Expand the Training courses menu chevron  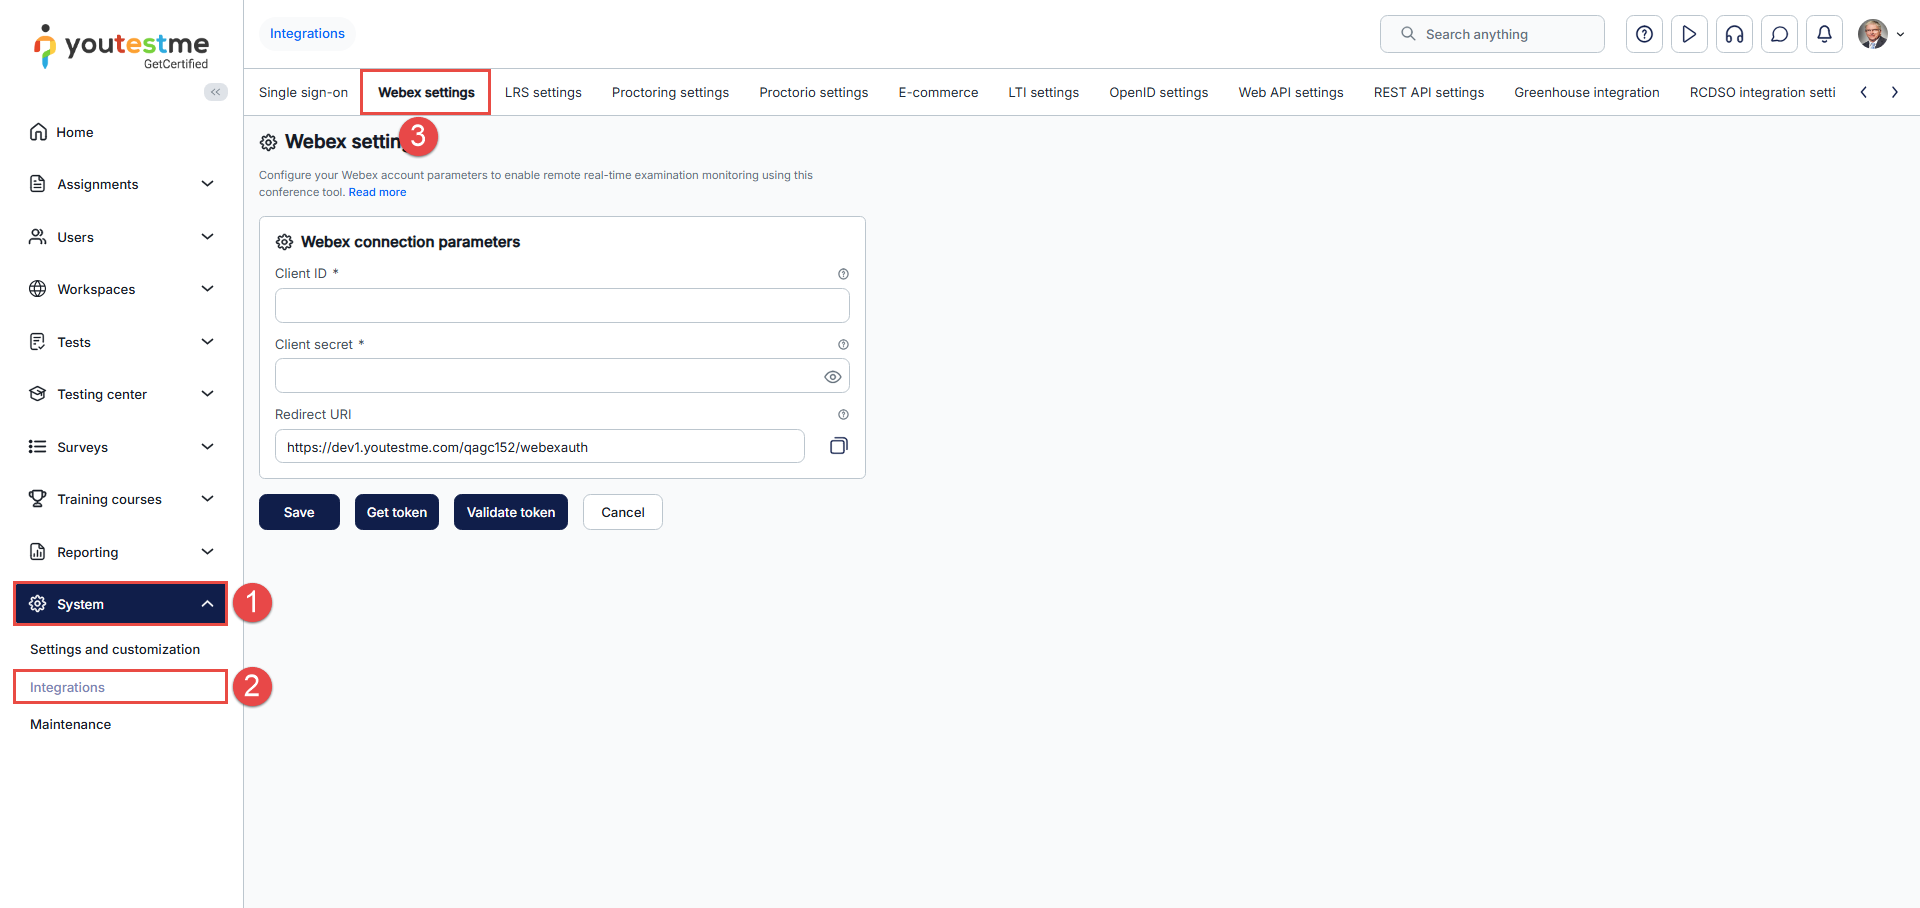pos(208,499)
